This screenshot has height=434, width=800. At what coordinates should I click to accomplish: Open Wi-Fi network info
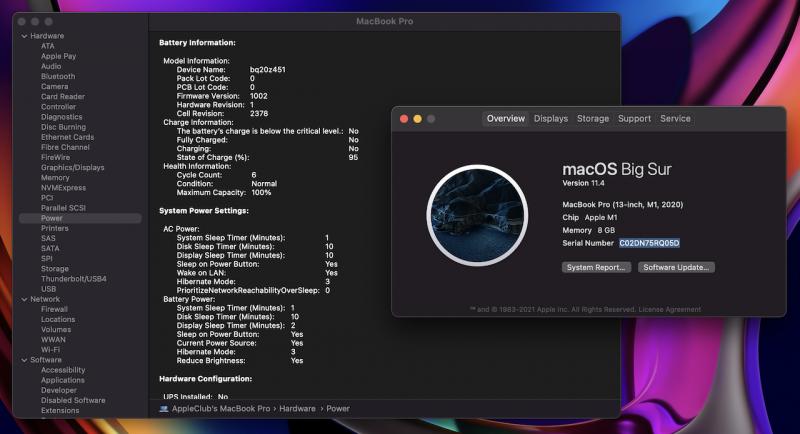(50, 350)
